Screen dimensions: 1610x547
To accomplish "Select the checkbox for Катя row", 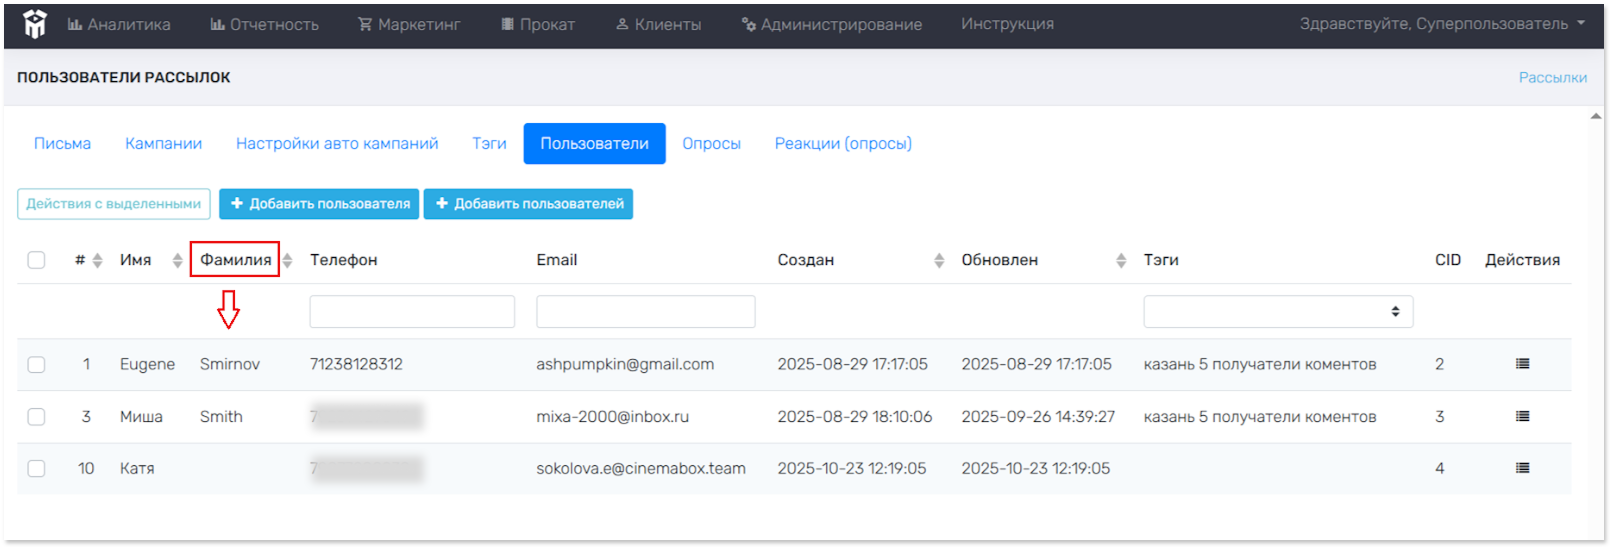I will coord(37,468).
